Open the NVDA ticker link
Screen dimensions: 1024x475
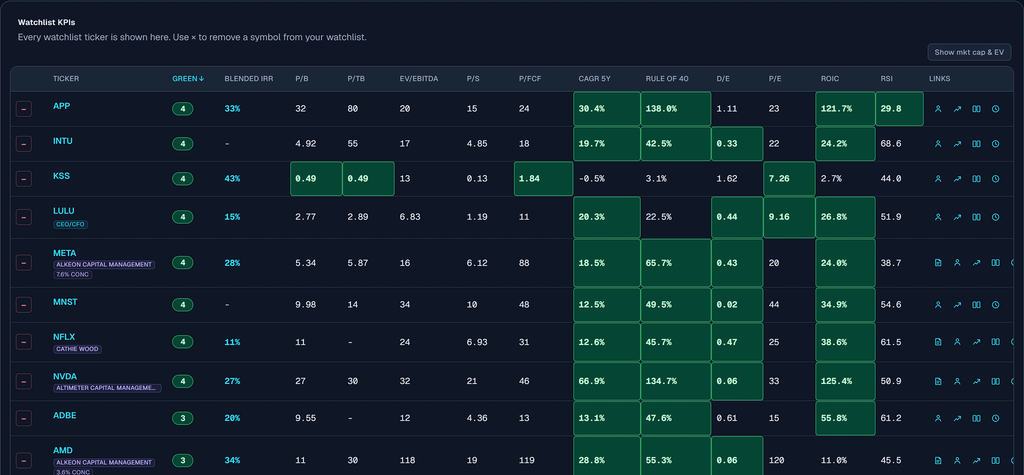tap(65, 376)
